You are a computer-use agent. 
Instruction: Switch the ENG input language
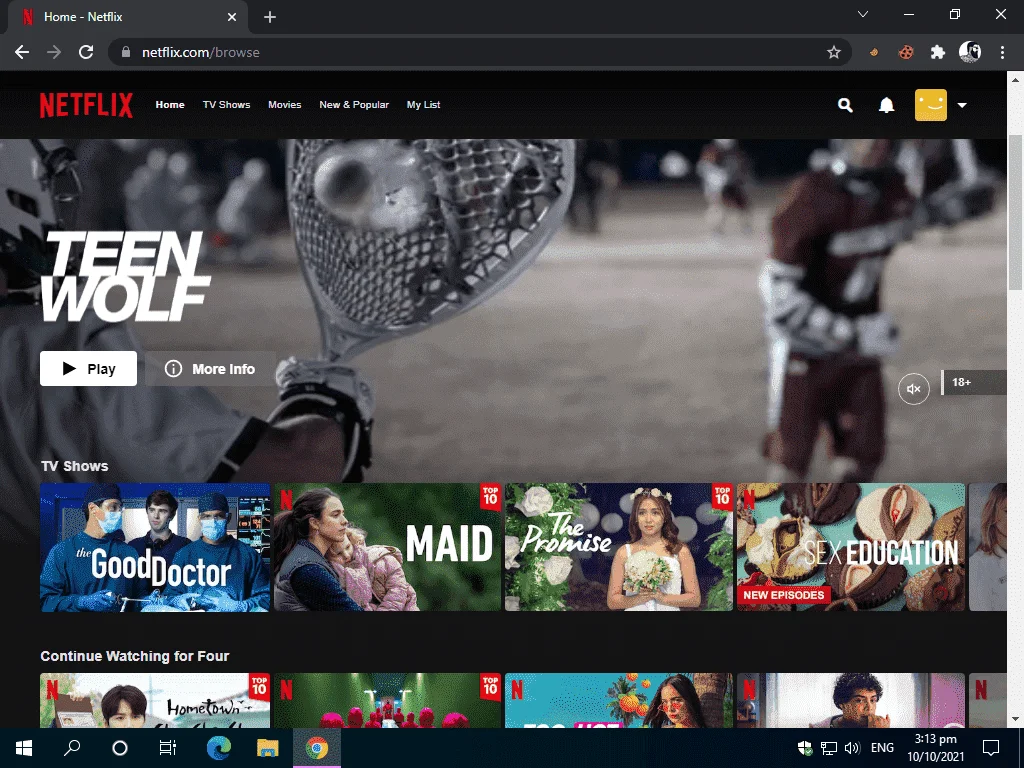coord(882,748)
